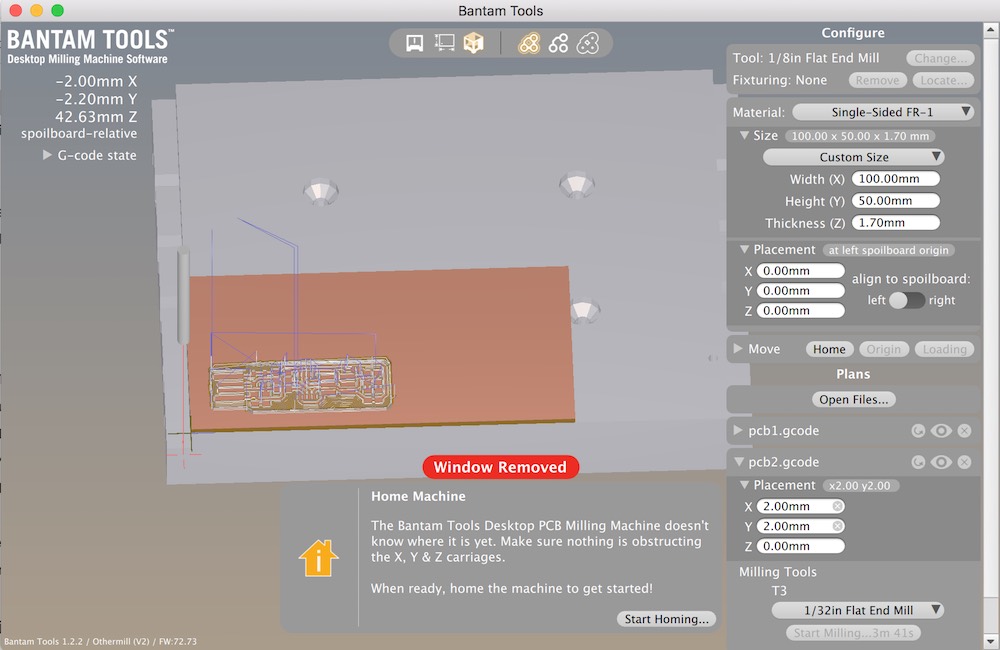This screenshot has width=1000, height=650.
Task: Click the Start Milling...3m 41s button
Action: pos(853,633)
